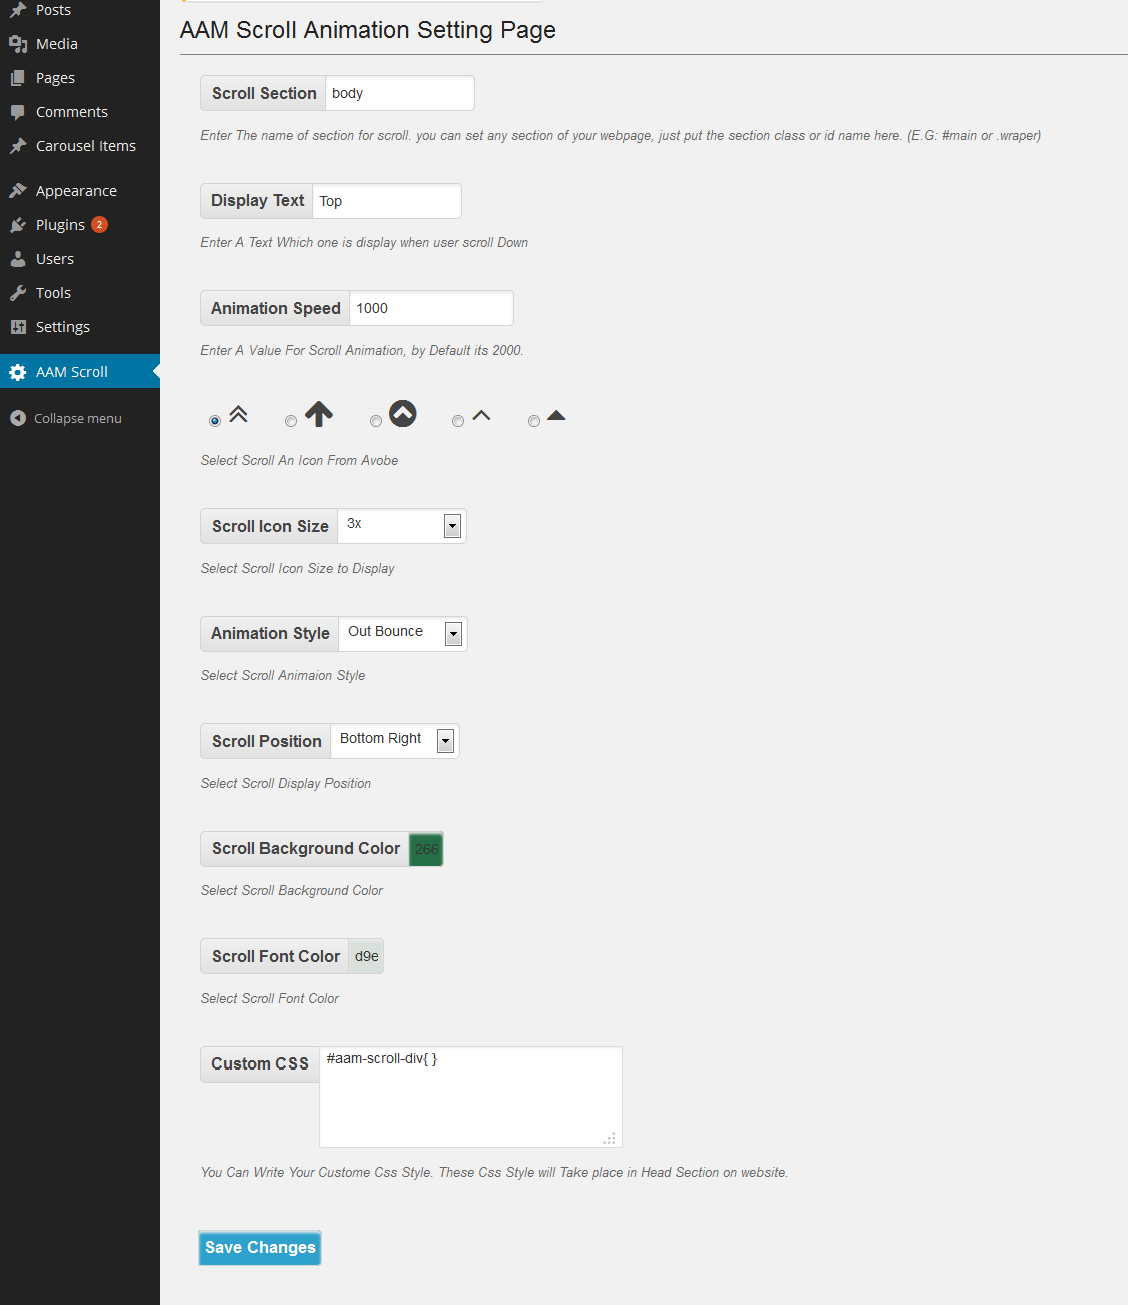Click the Animation Speed label
The height and width of the screenshot is (1305, 1128).
[276, 308]
